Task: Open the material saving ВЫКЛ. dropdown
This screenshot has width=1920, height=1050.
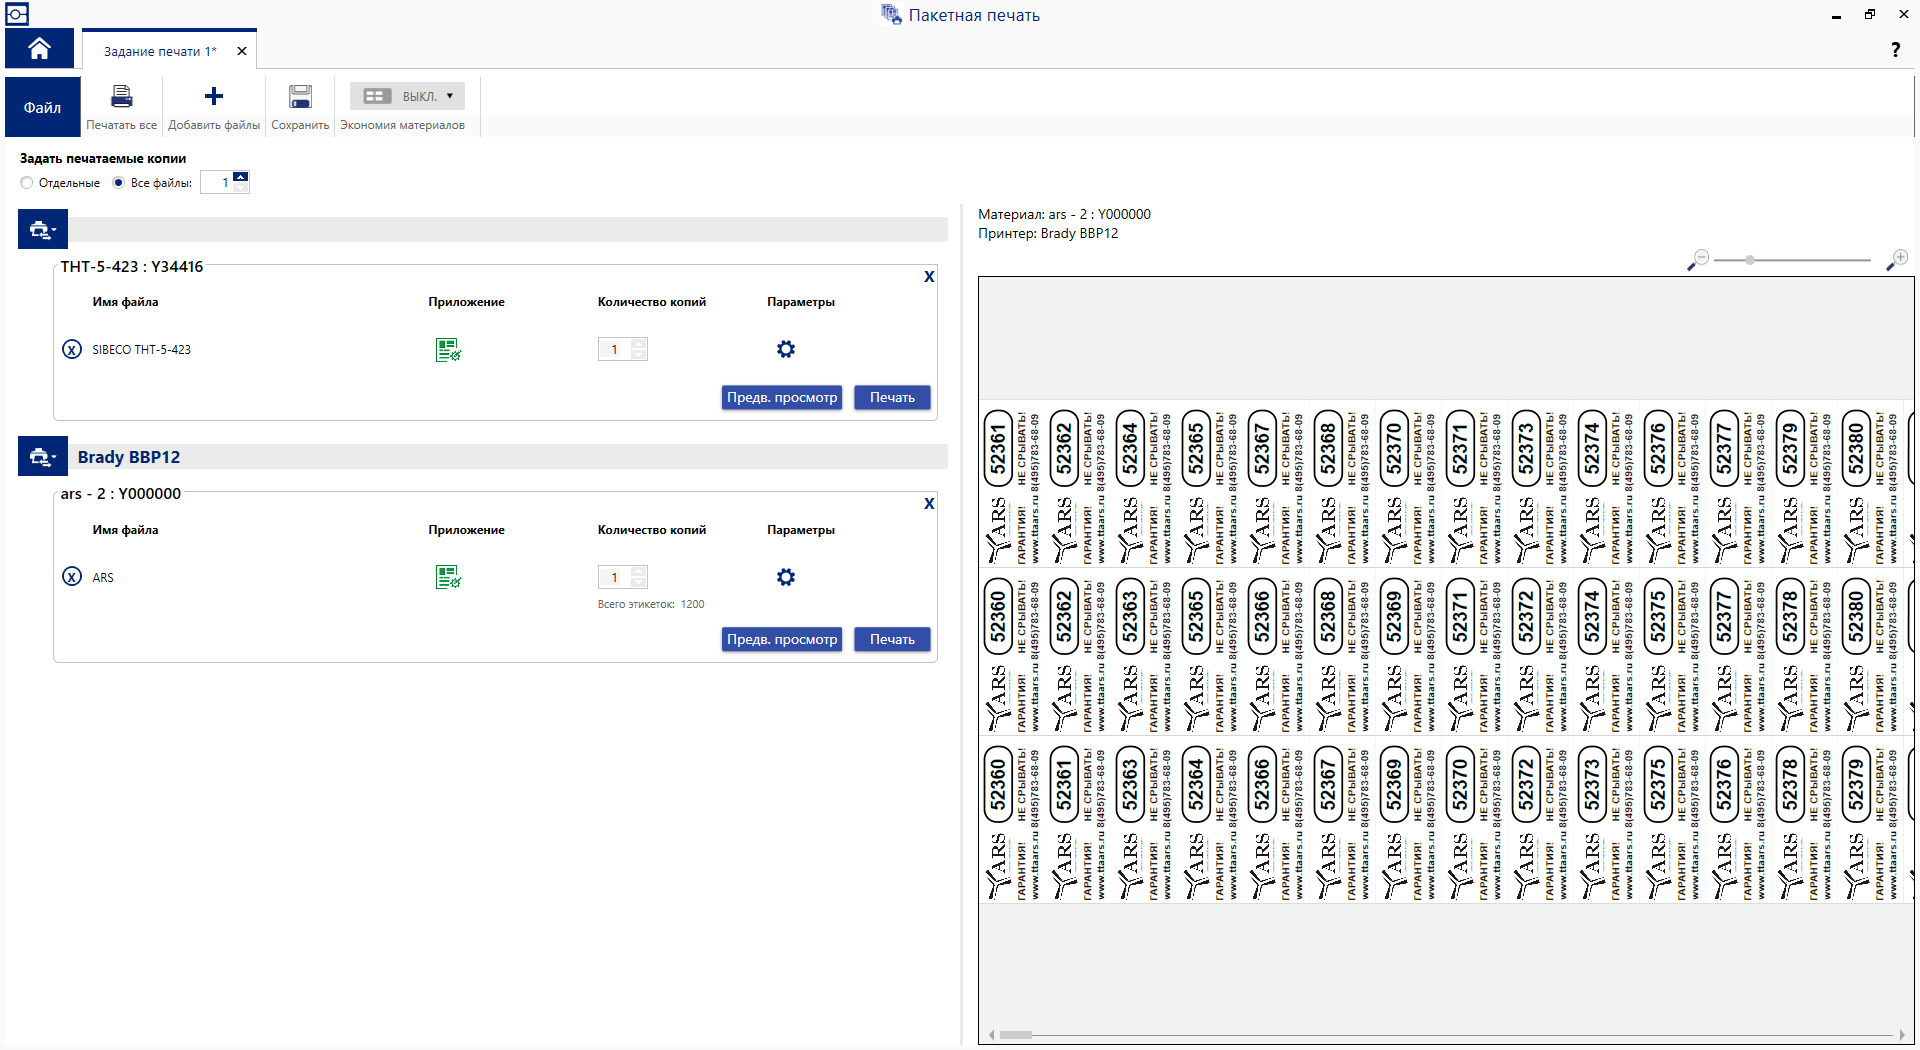Action: 407,96
